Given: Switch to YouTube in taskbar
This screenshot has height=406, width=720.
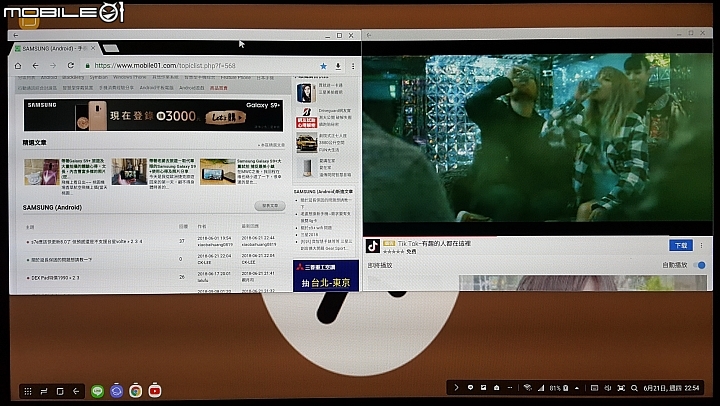Looking at the screenshot, I should 155,391.
